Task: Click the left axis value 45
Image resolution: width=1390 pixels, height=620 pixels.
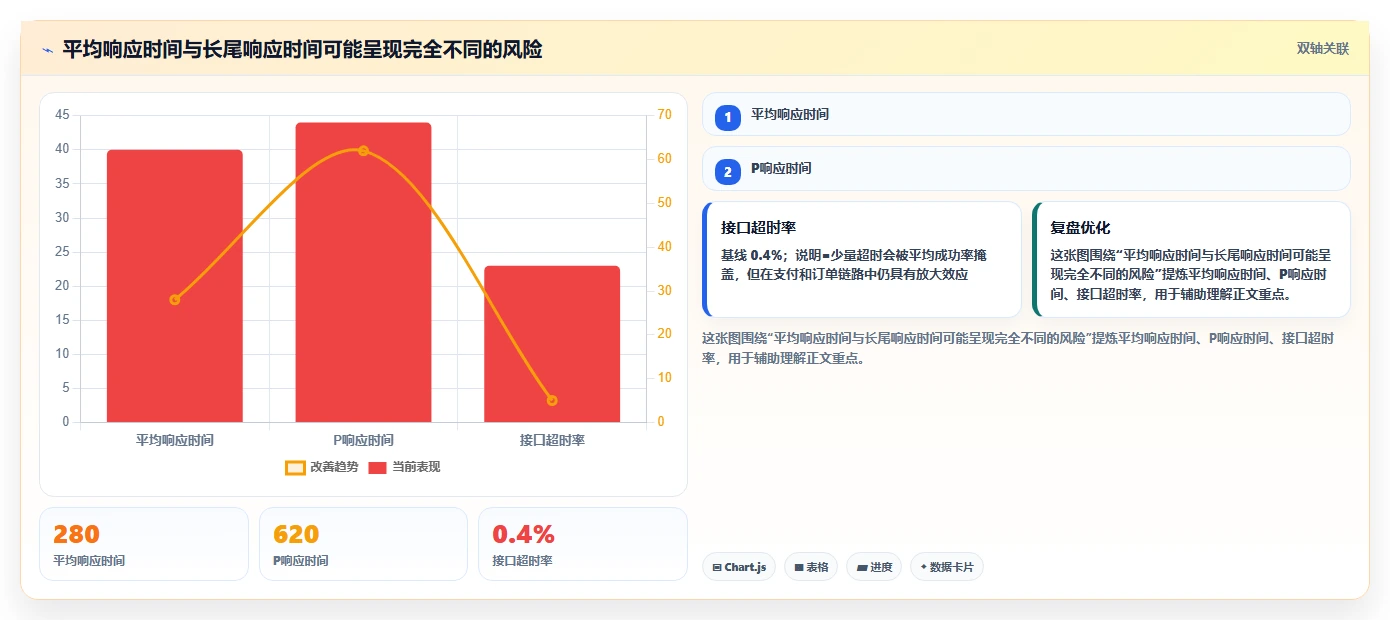Action: (62, 115)
